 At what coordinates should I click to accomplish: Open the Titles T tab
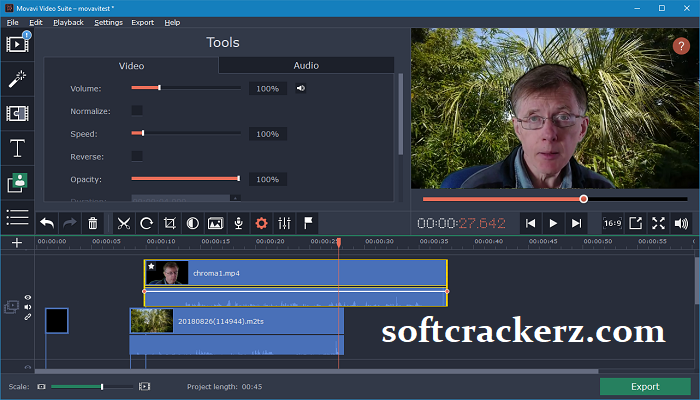17,148
